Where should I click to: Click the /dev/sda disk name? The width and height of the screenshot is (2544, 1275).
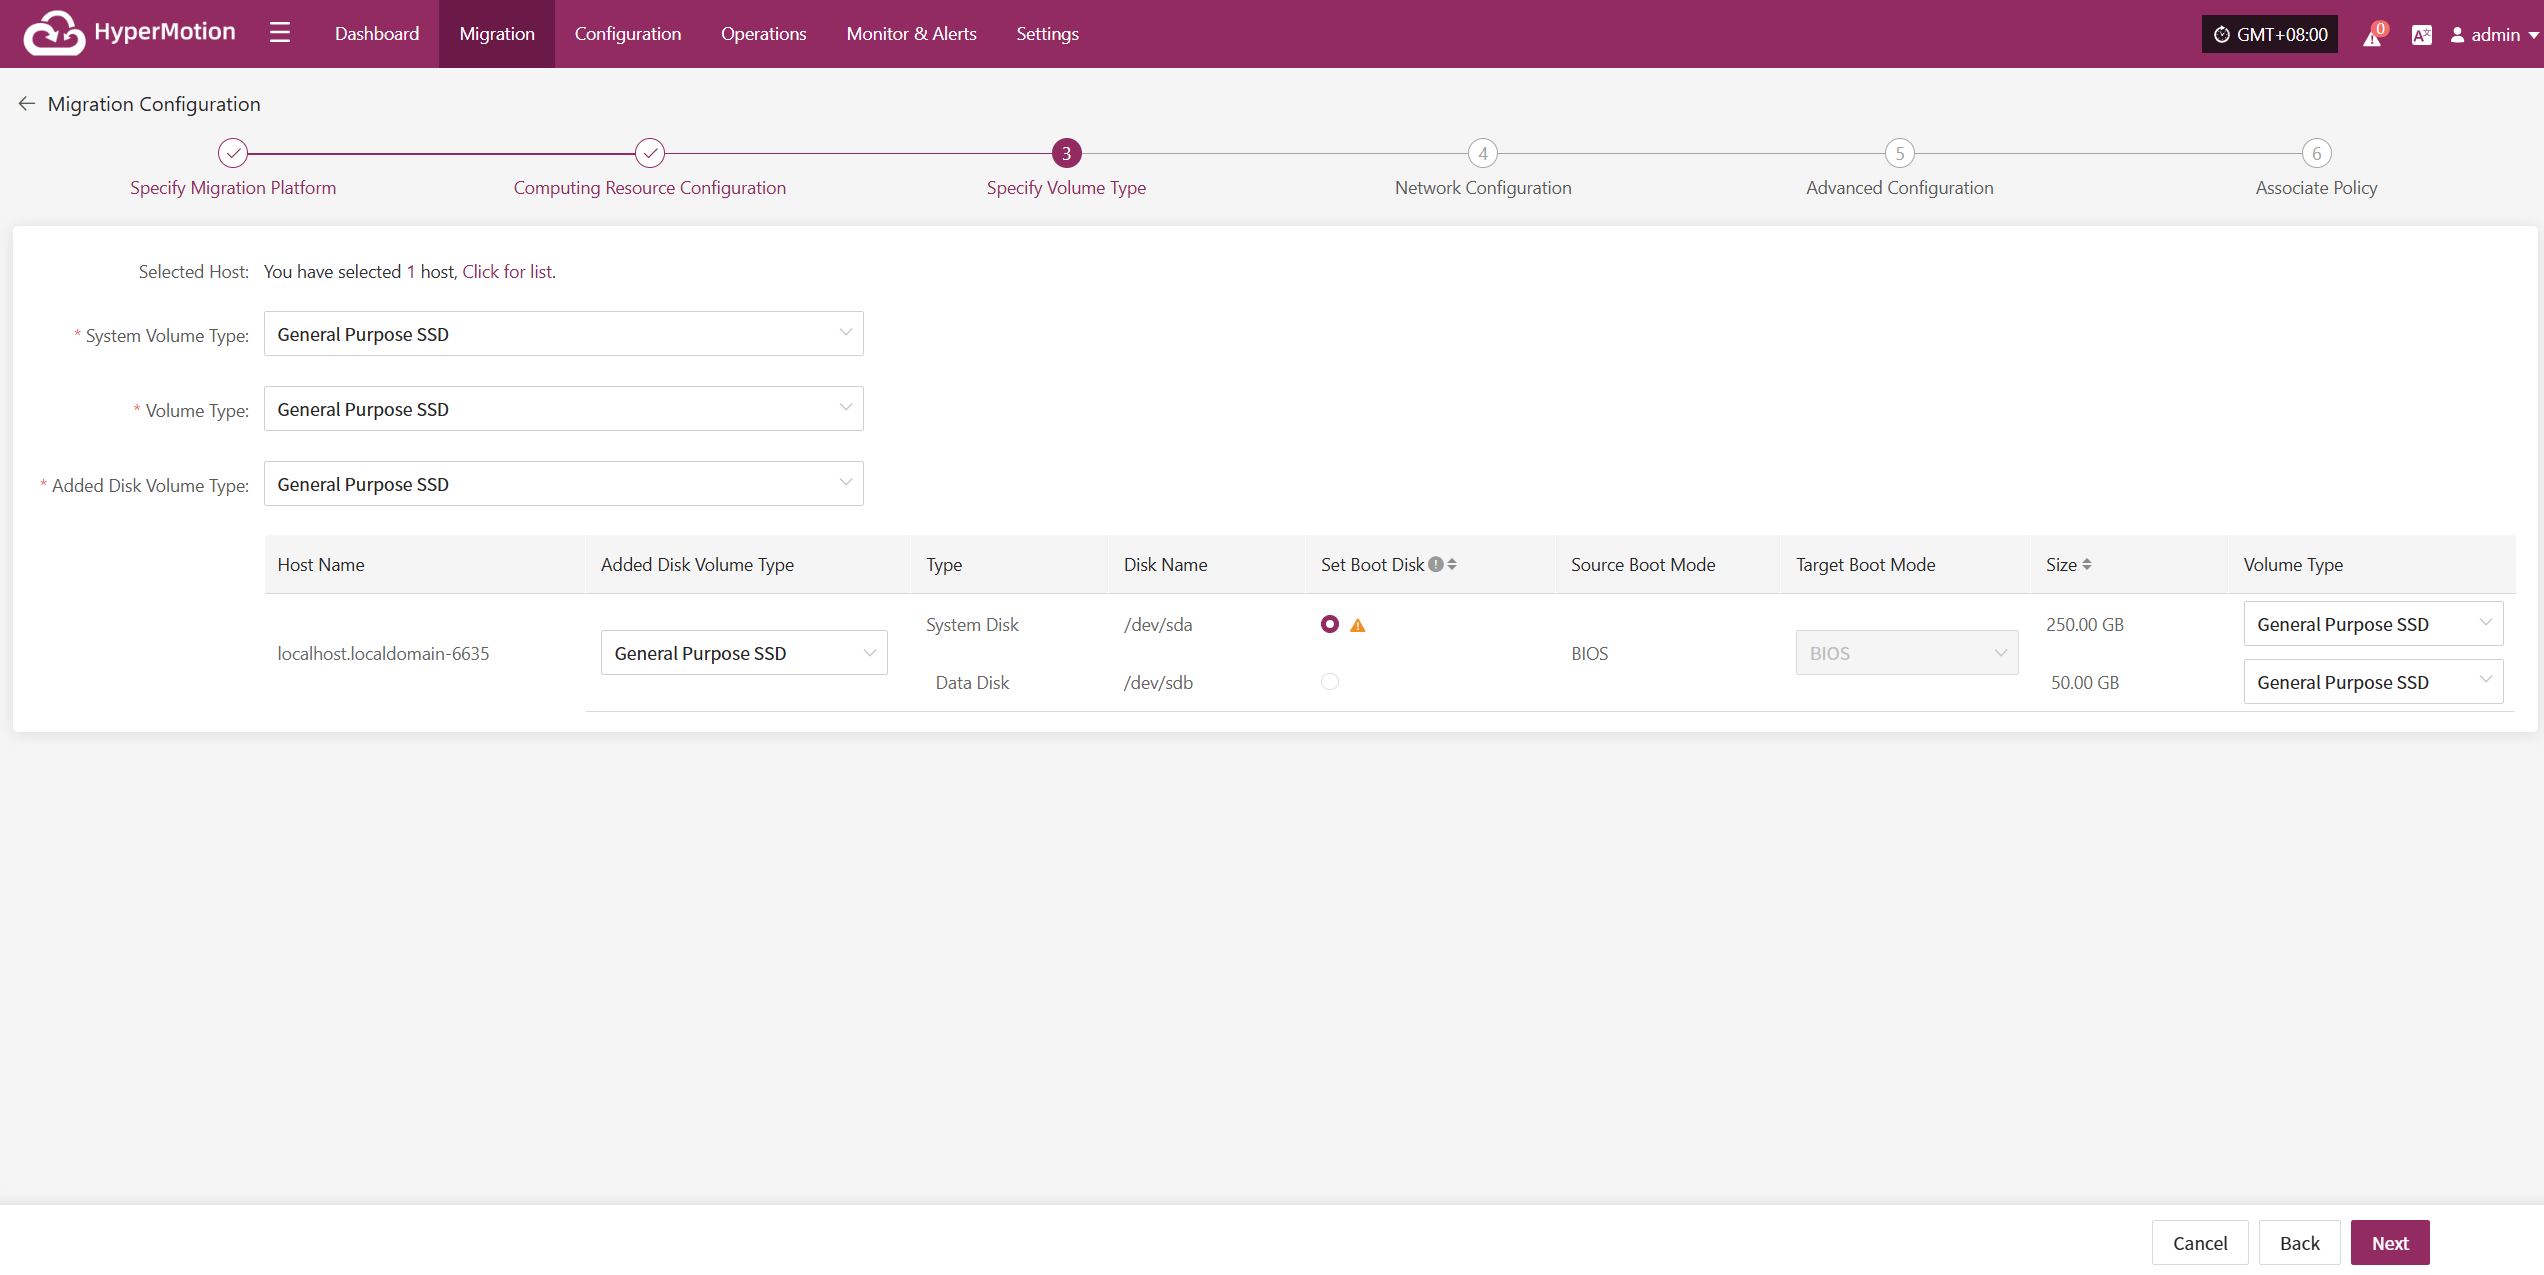[x=1158, y=625]
